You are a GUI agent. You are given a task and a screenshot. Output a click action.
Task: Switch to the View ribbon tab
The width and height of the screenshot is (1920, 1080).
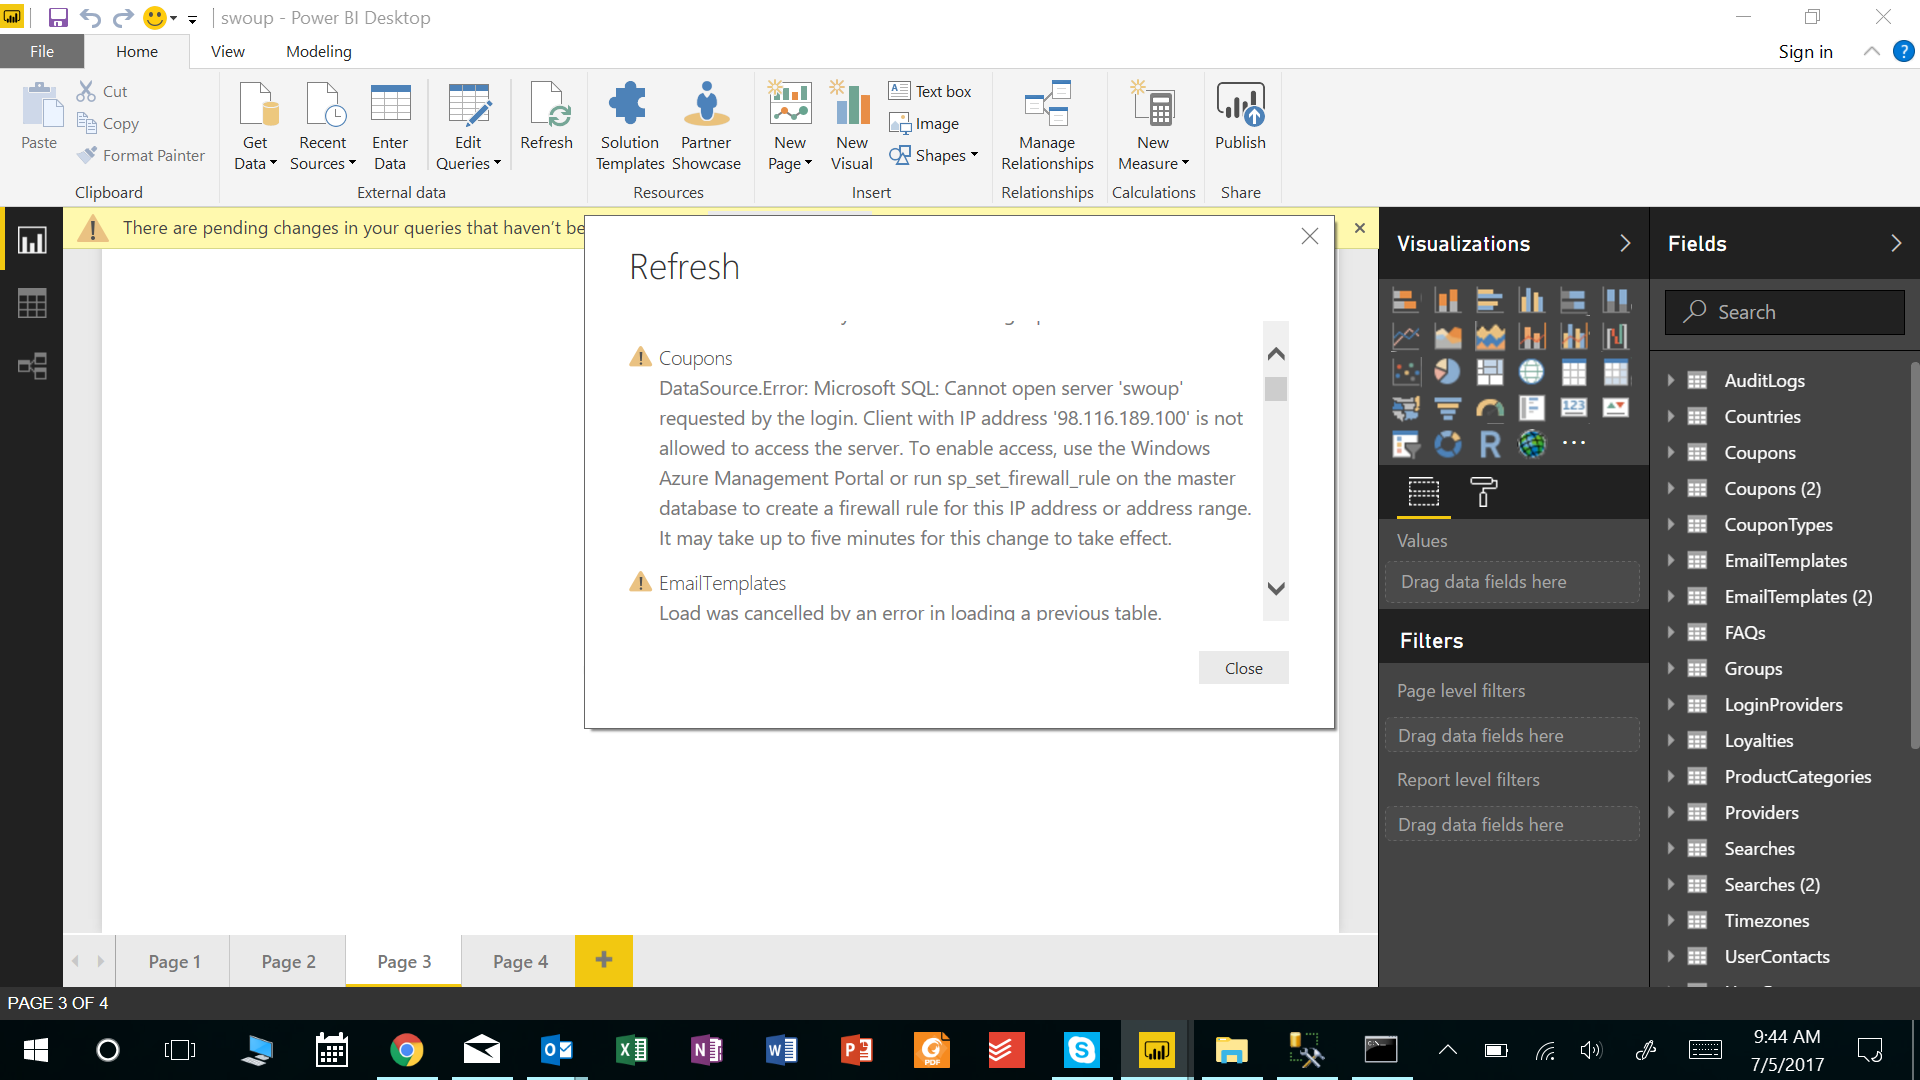(227, 51)
